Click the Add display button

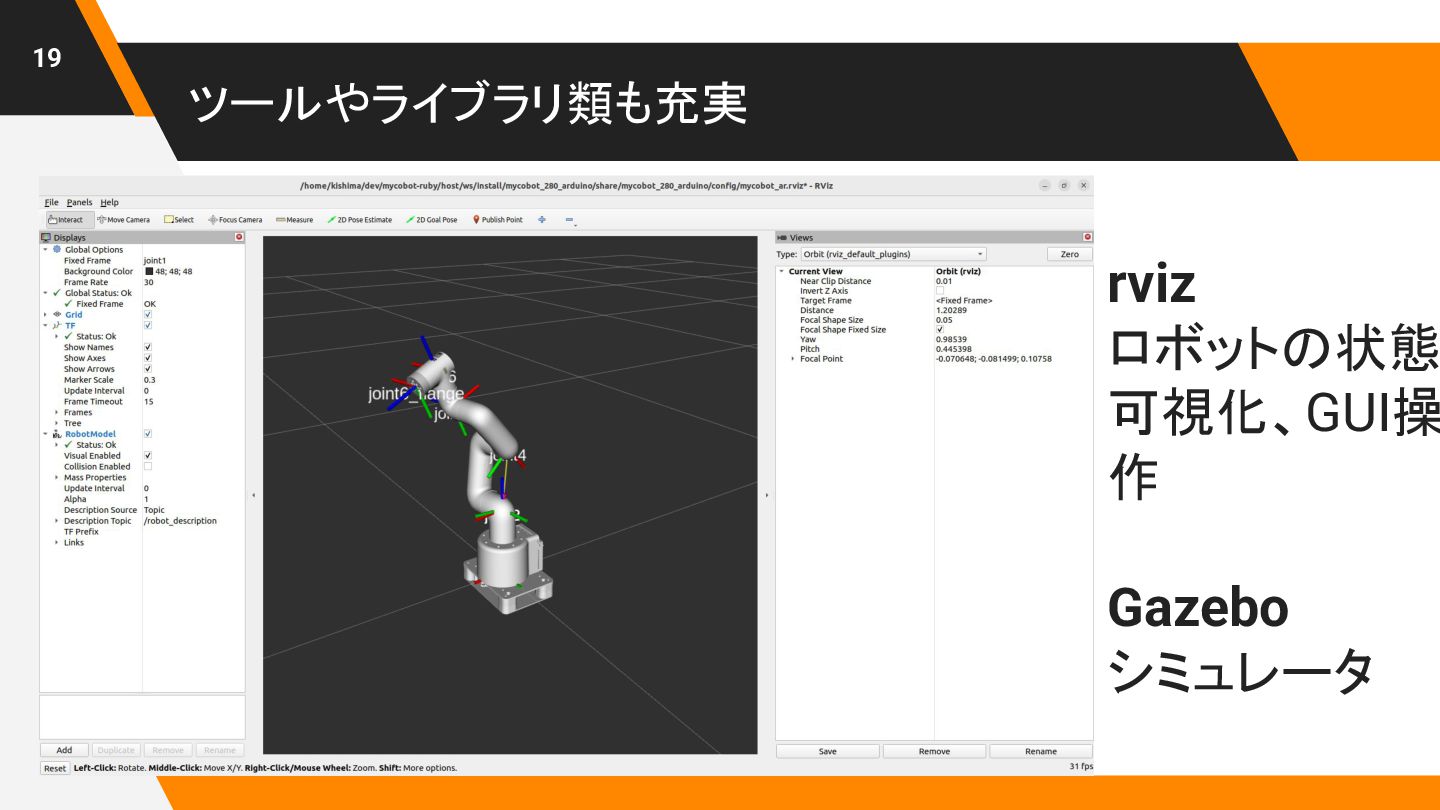tap(64, 750)
